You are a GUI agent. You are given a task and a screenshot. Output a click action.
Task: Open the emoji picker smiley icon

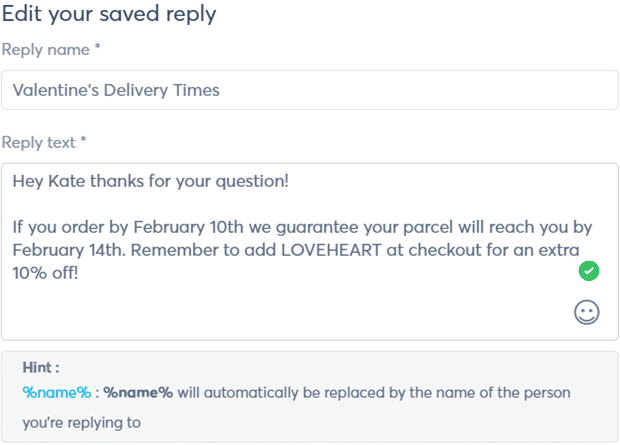587,313
